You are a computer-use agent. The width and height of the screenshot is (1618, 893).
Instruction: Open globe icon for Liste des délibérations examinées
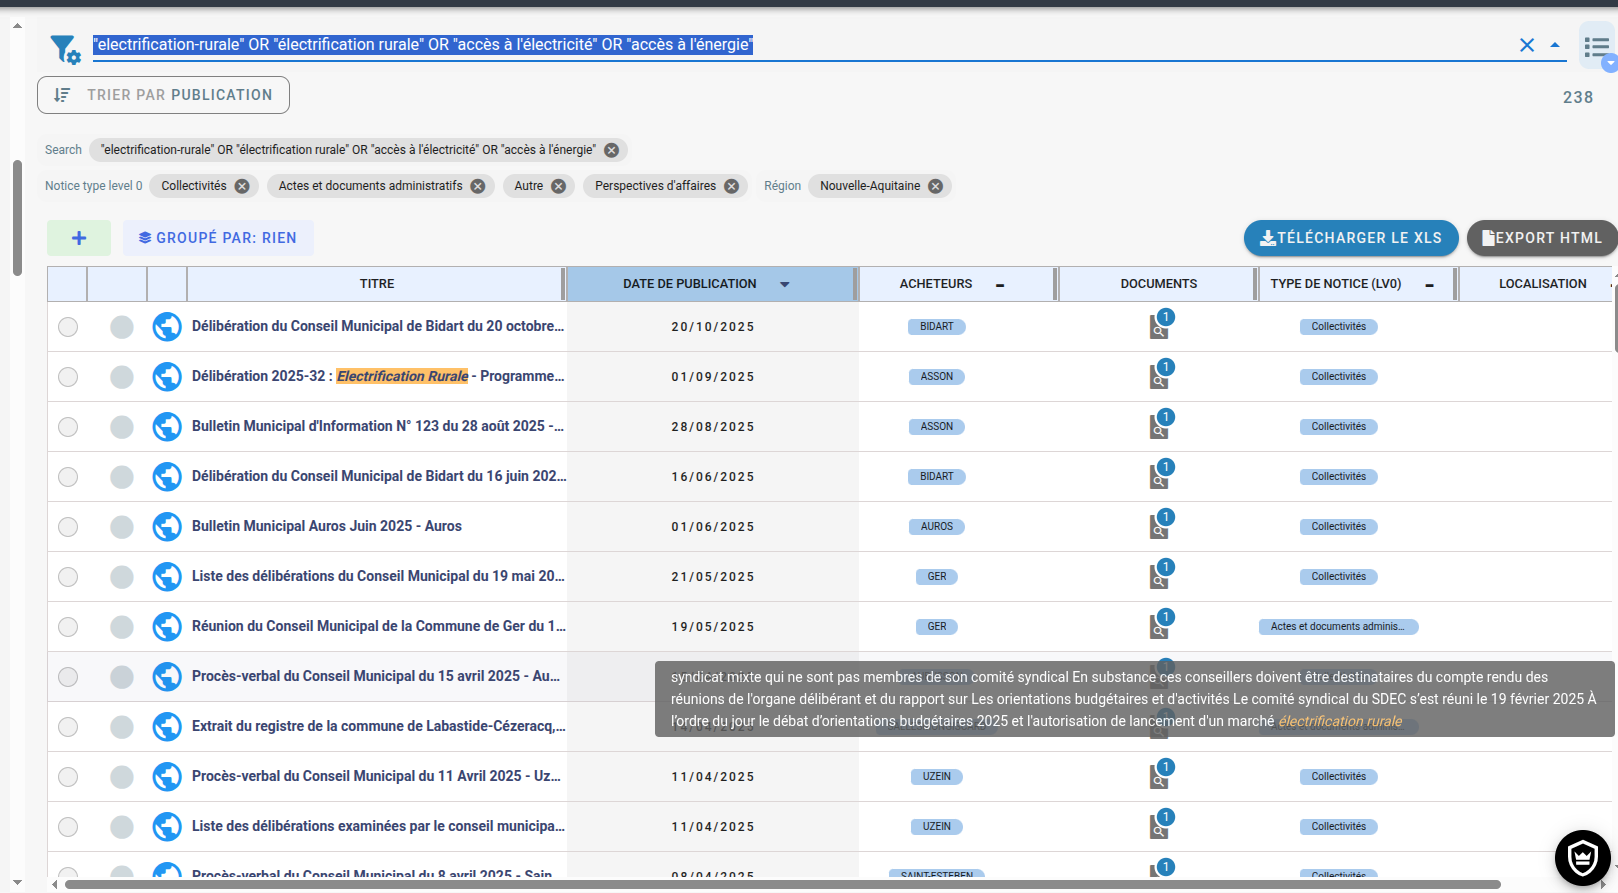tap(167, 827)
